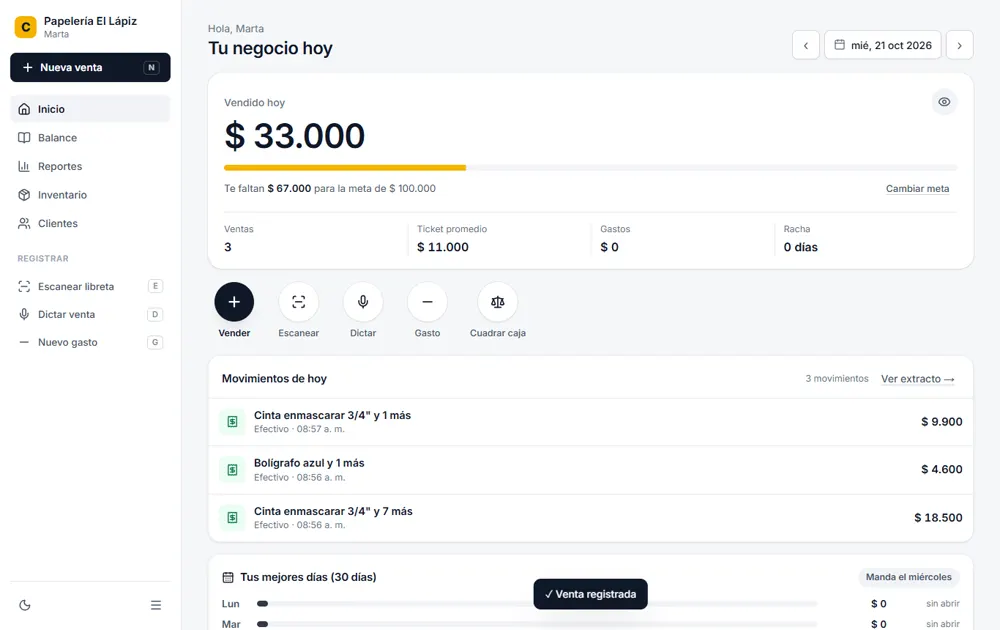Image resolution: width=1000 pixels, height=630 pixels.
Task: Select Escanear libreta in sidebar
Action: (x=90, y=286)
